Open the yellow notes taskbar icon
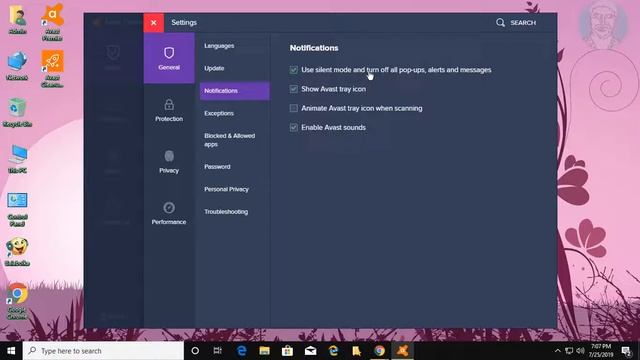640x360 pixels. (x=356, y=351)
